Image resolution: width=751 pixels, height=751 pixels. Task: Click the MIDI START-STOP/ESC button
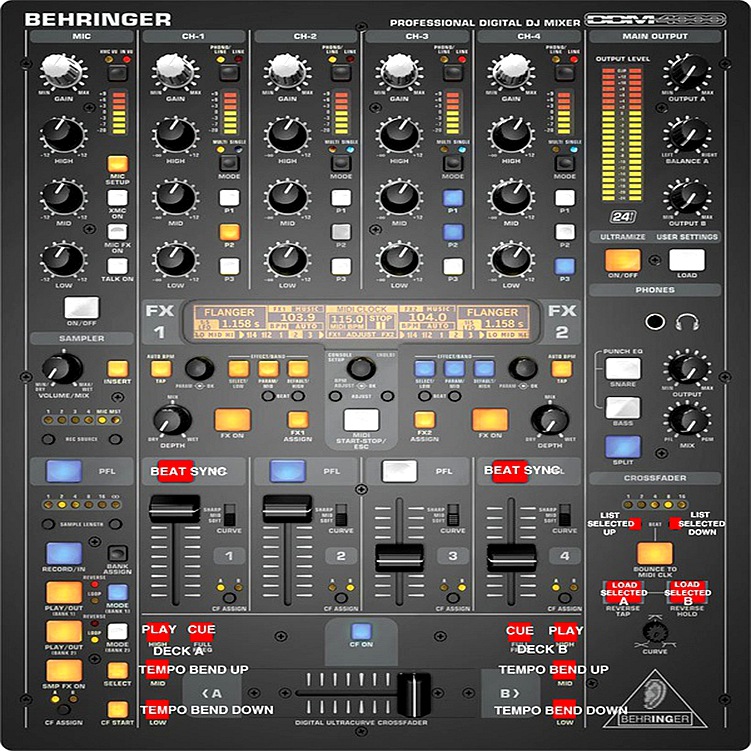(x=361, y=420)
